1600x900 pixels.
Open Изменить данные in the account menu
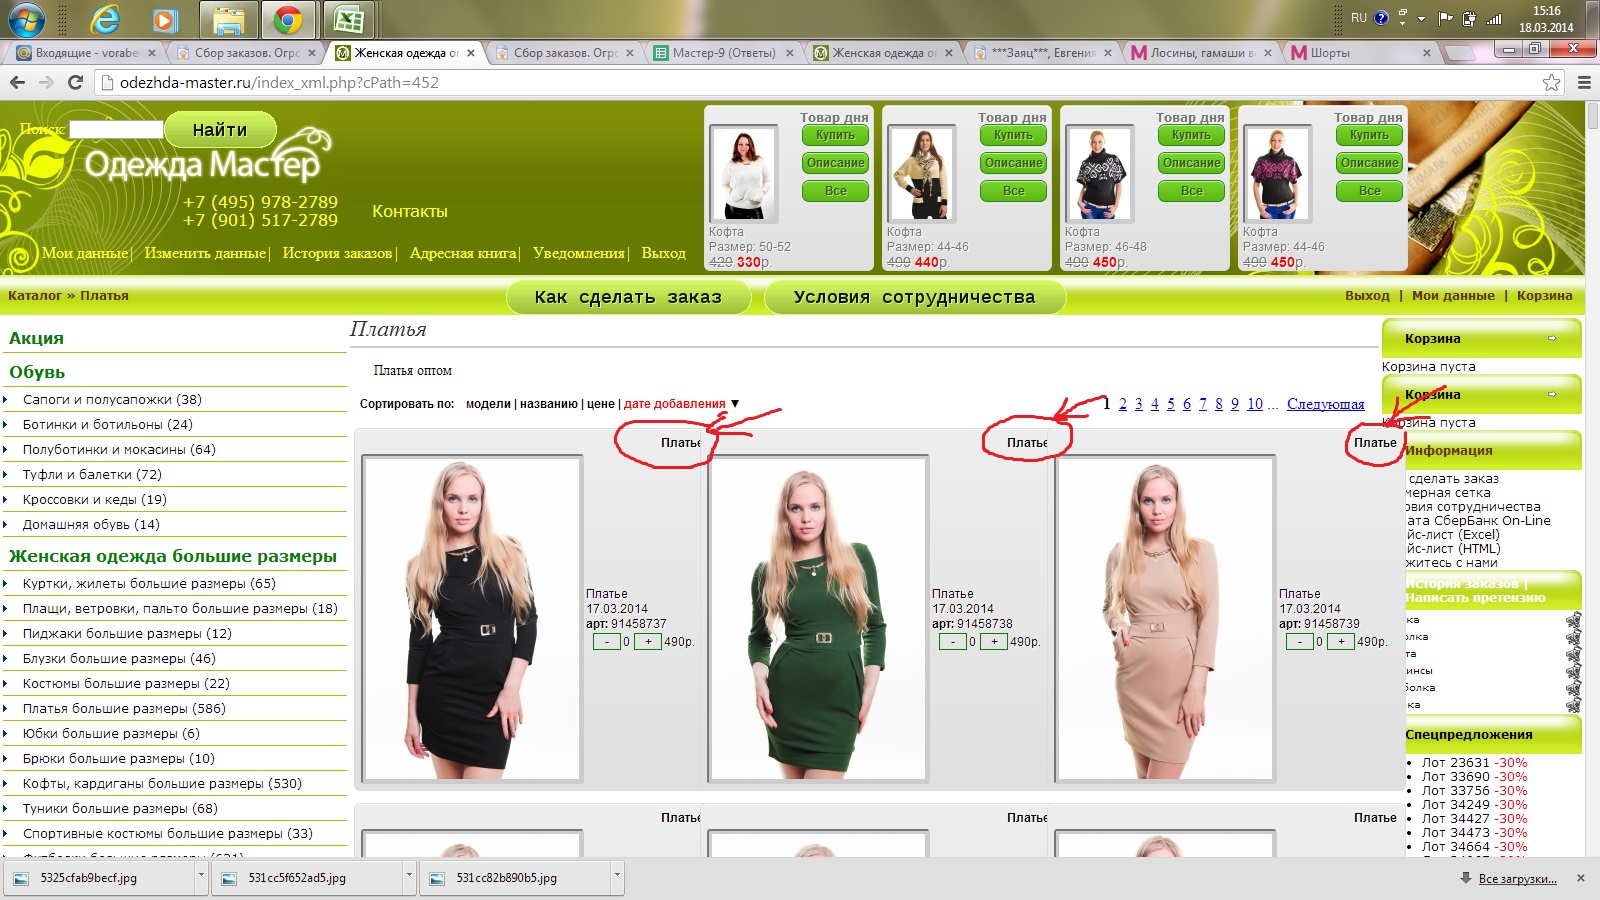click(205, 253)
